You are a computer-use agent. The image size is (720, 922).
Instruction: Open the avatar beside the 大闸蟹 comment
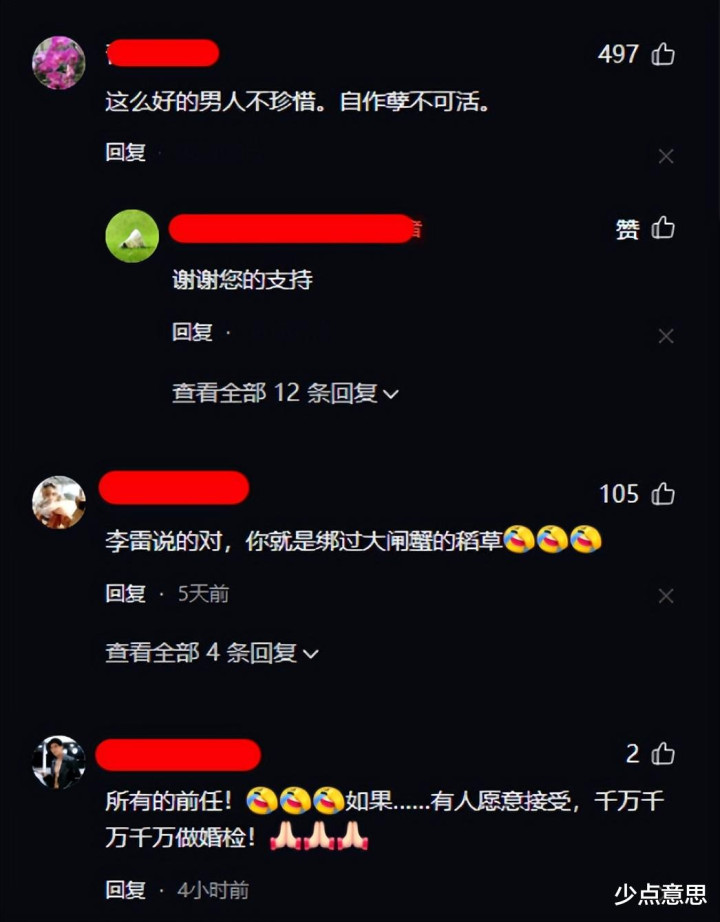59,502
